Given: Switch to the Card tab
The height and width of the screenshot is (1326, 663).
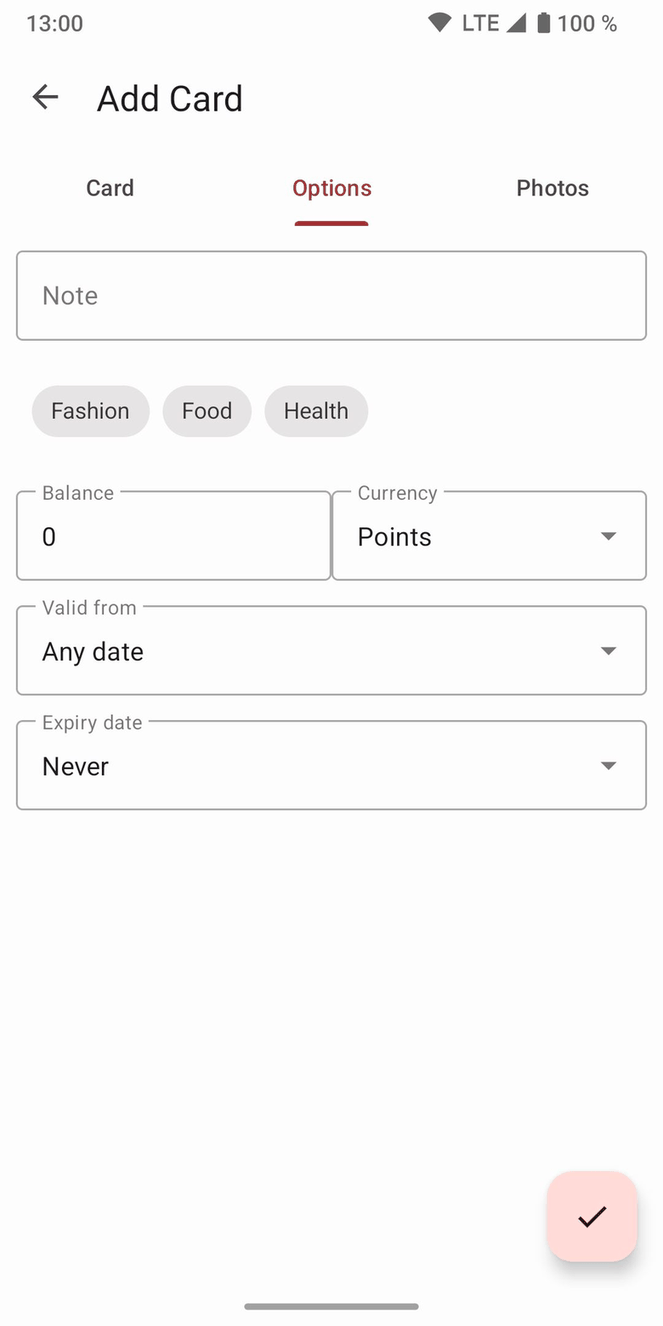Looking at the screenshot, I should click(110, 188).
